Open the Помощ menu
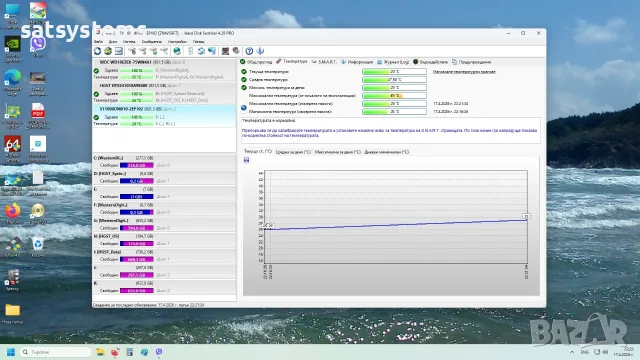640x360 pixels. click(199, 42)
